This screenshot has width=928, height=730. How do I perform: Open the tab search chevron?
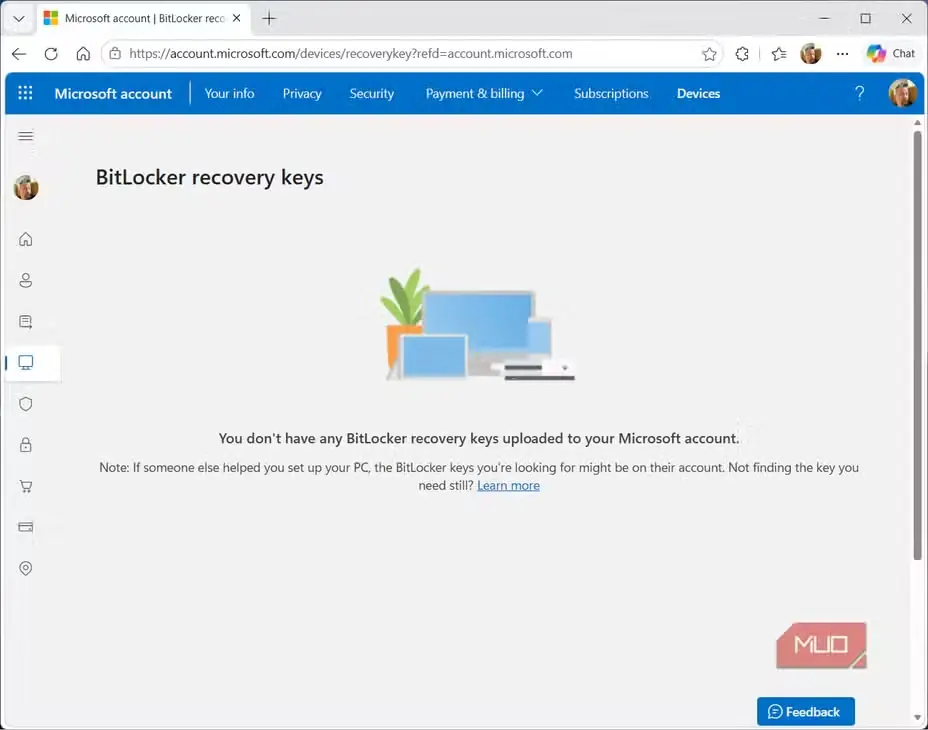tap(19, 18)
